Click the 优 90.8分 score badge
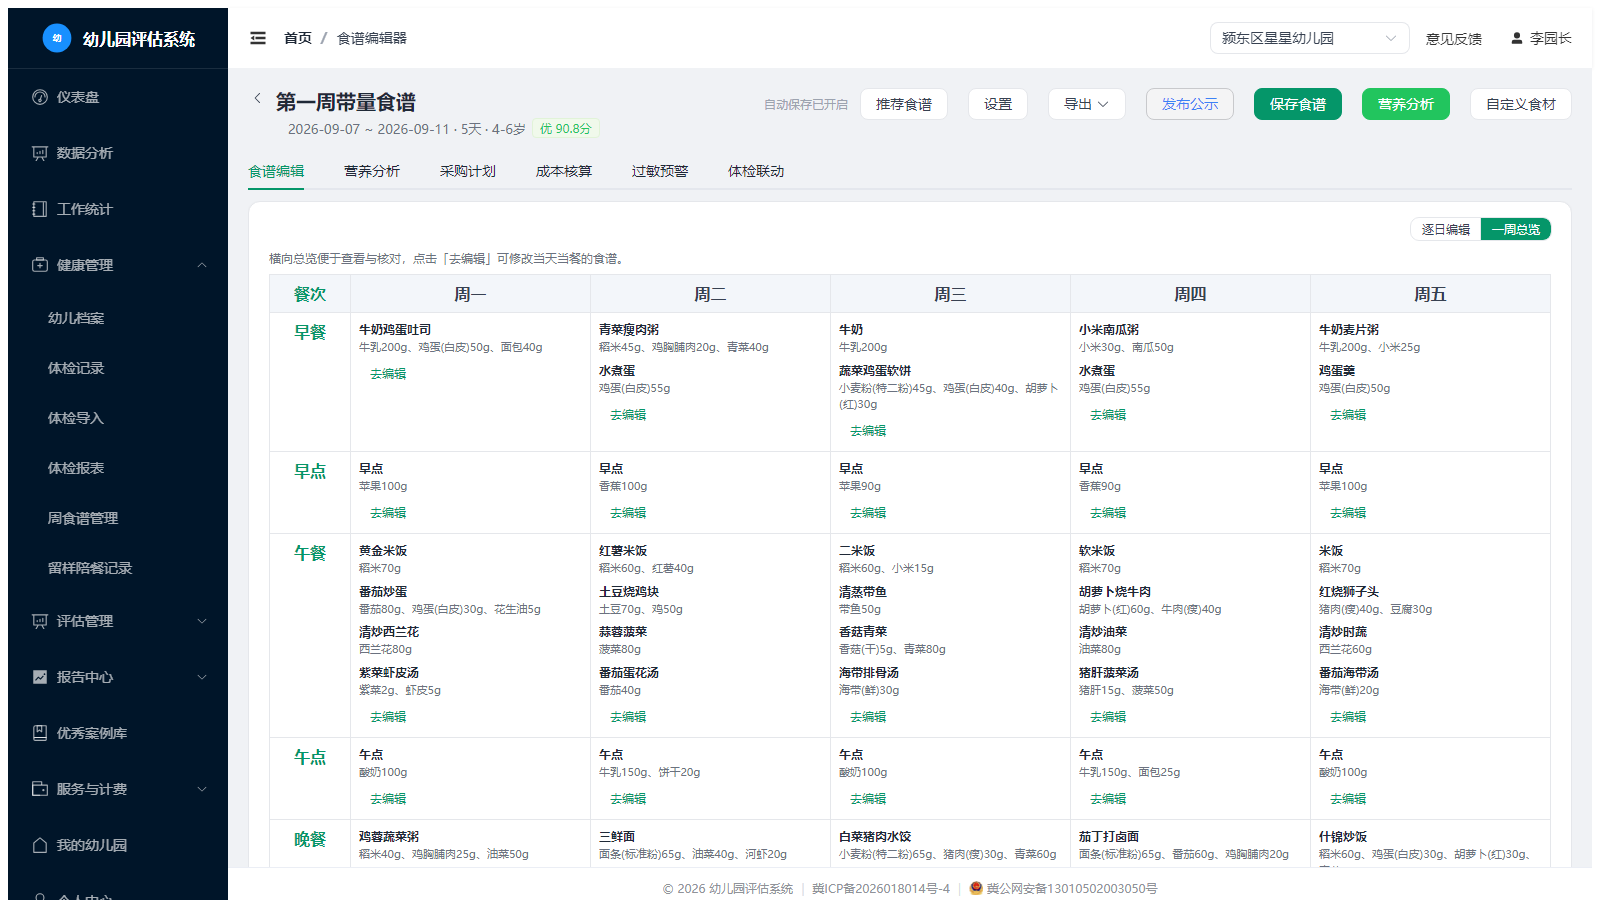 [x=566, y=129]
